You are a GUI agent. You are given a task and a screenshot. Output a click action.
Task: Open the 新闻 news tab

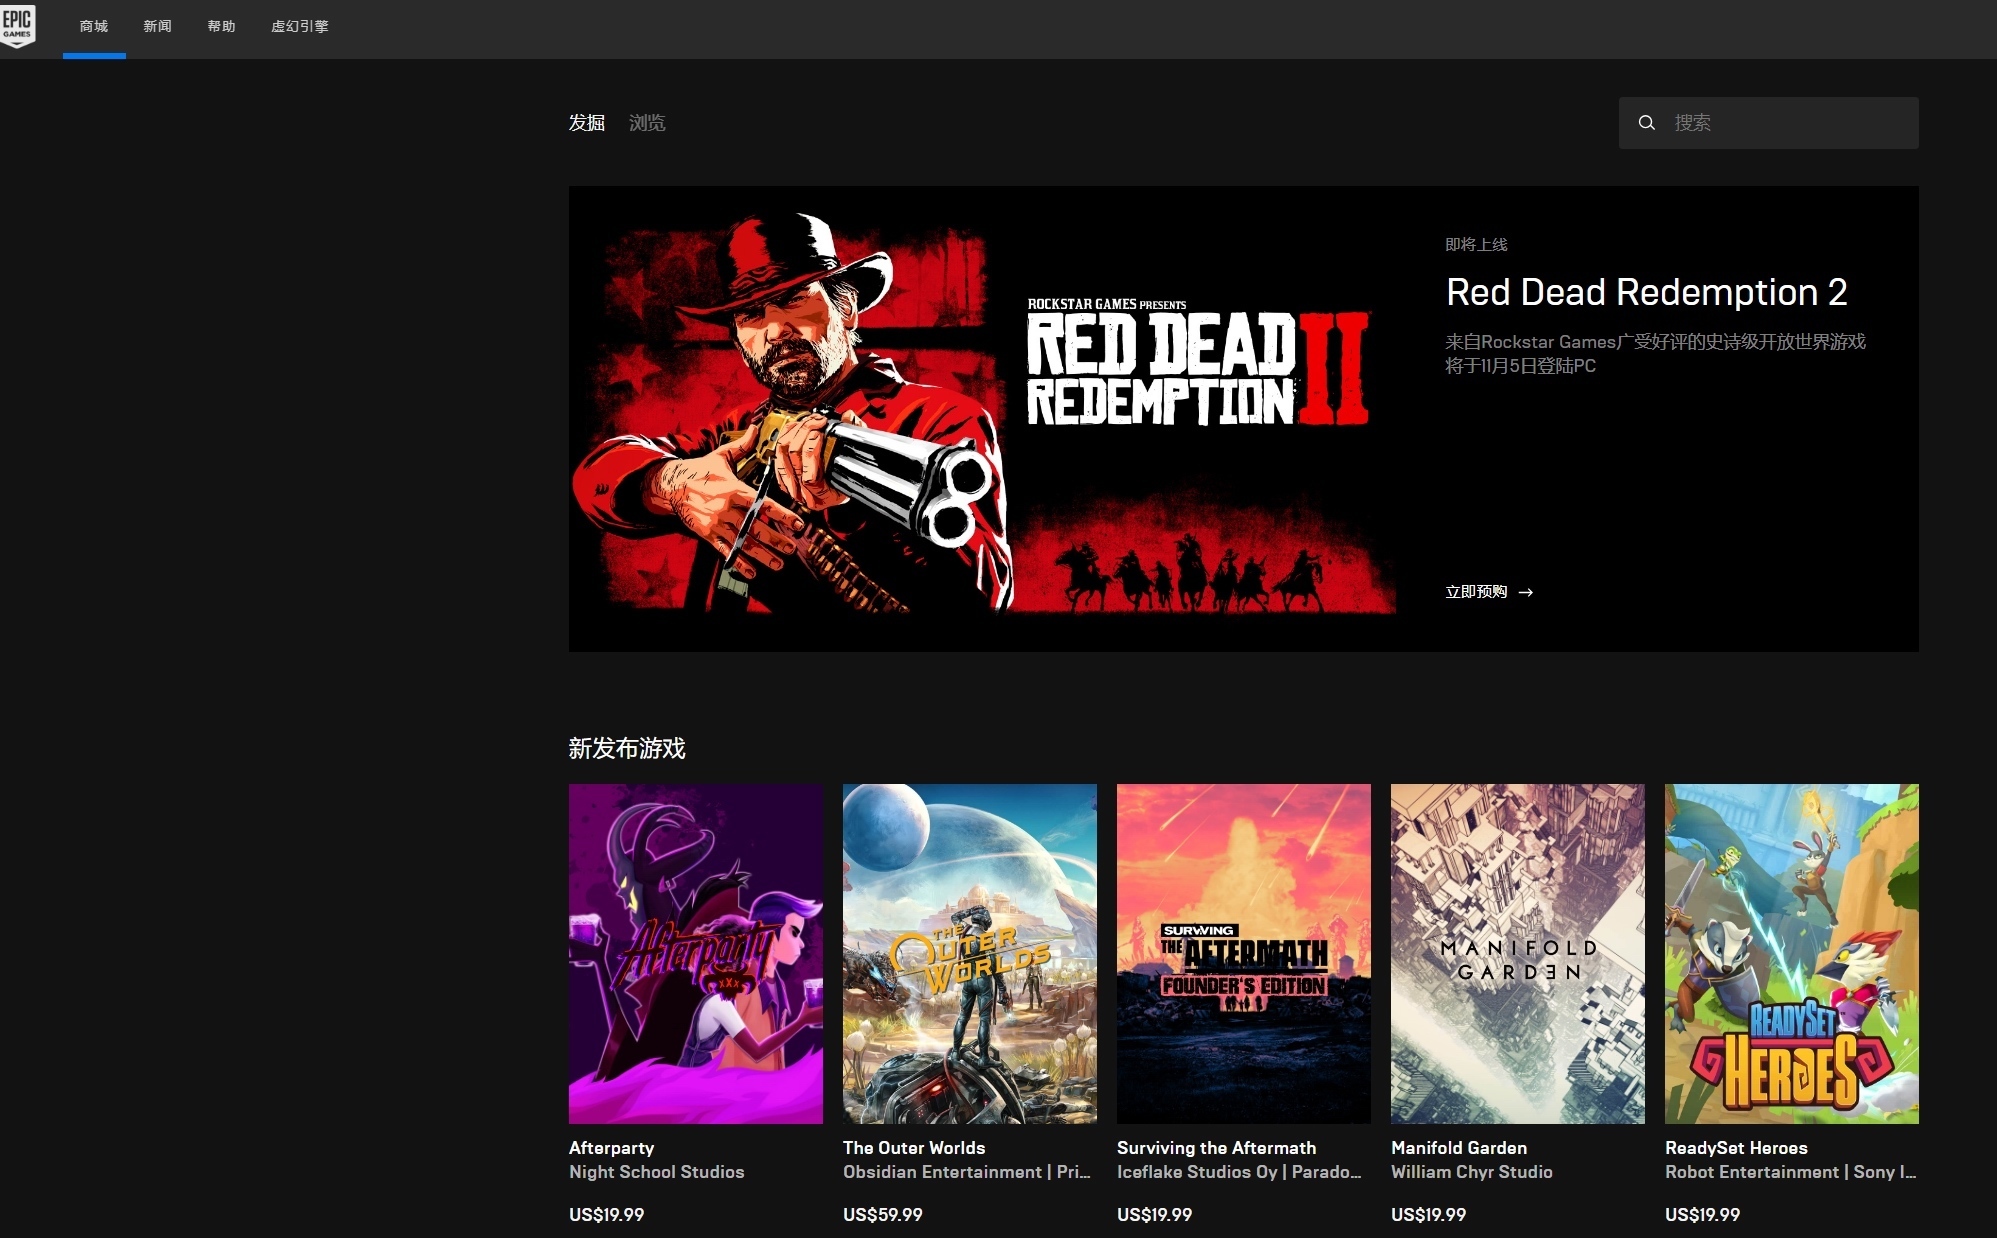pos(157,27)
